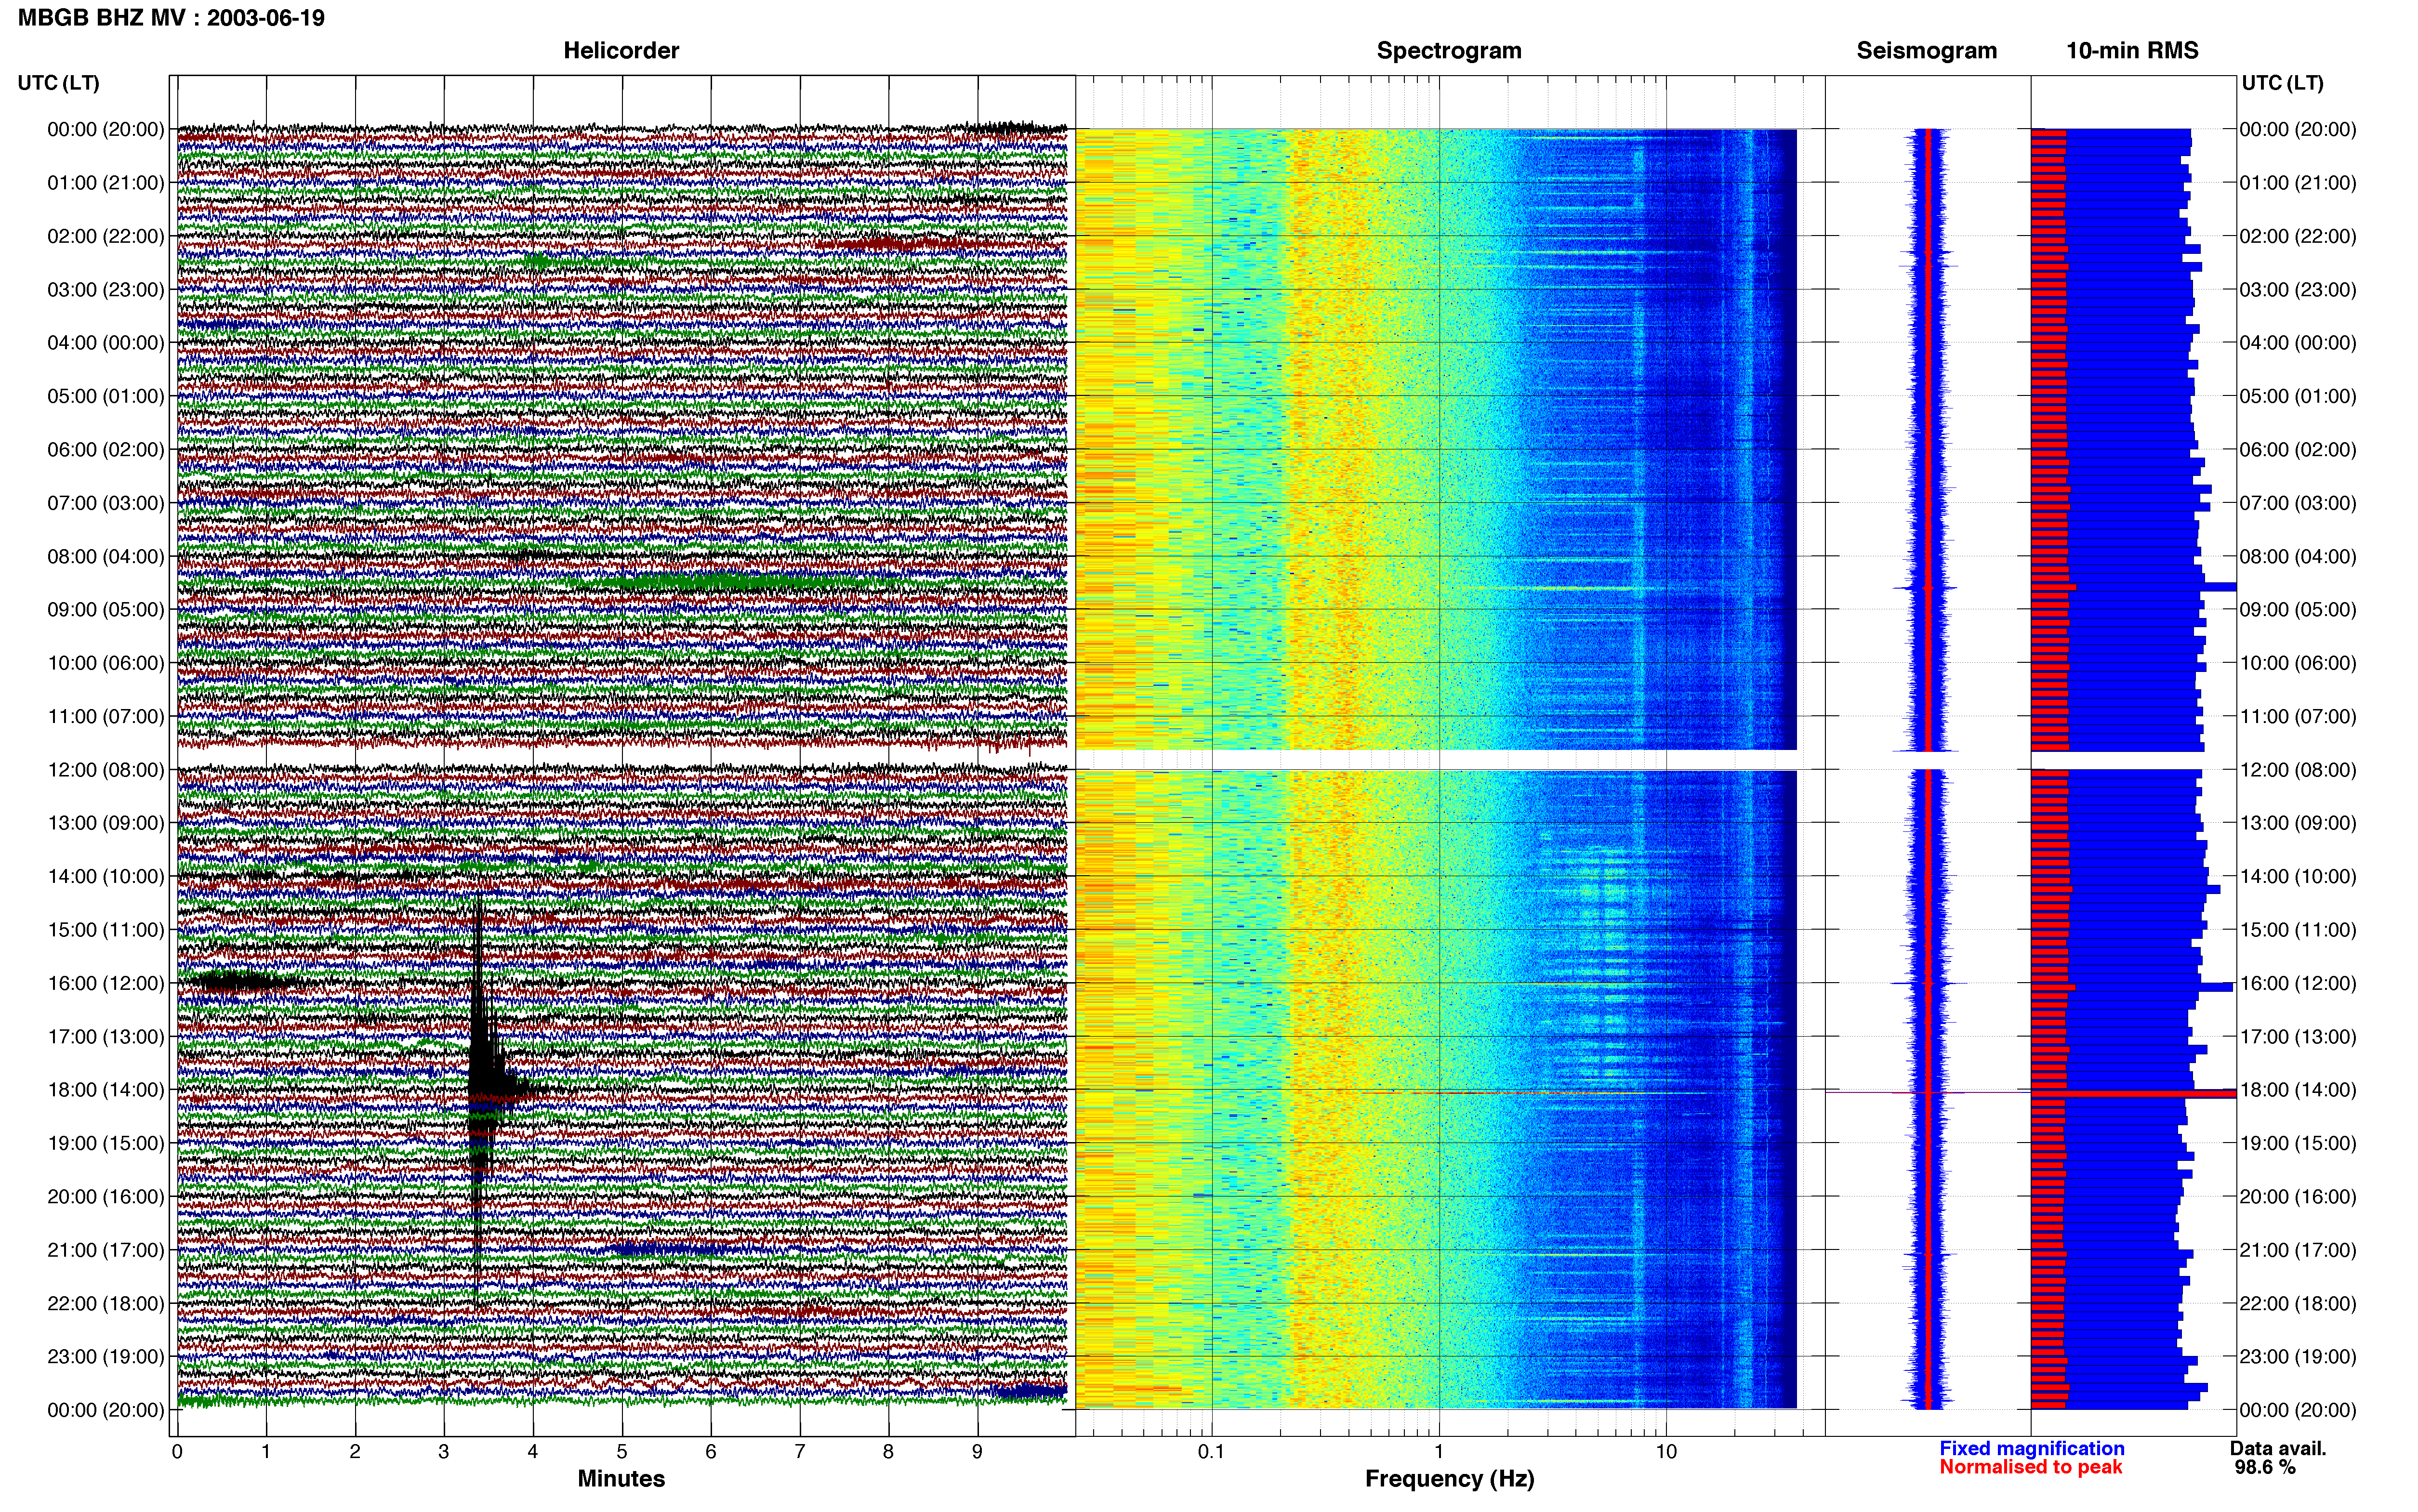Click "23:00 (19:00)" on the right time axis
This screenshot has height=1512, width=2418.
pos(2298,1357)
